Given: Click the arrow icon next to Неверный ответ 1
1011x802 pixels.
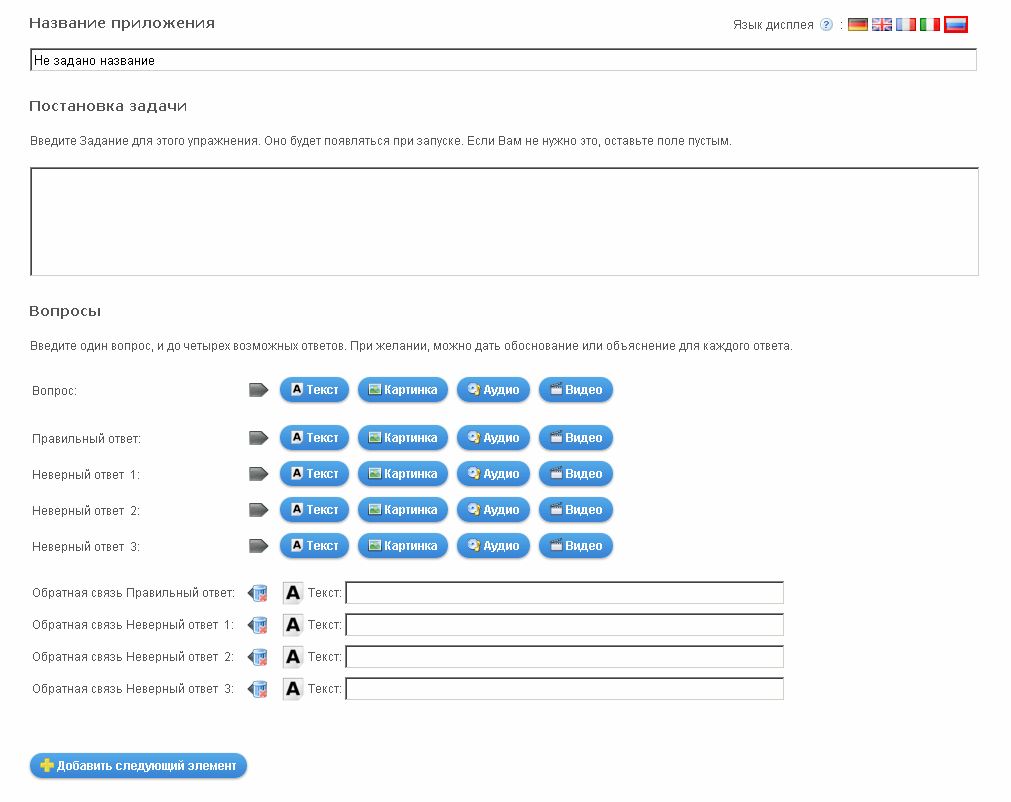Looking at the screenshot, I should coord(259,474).
